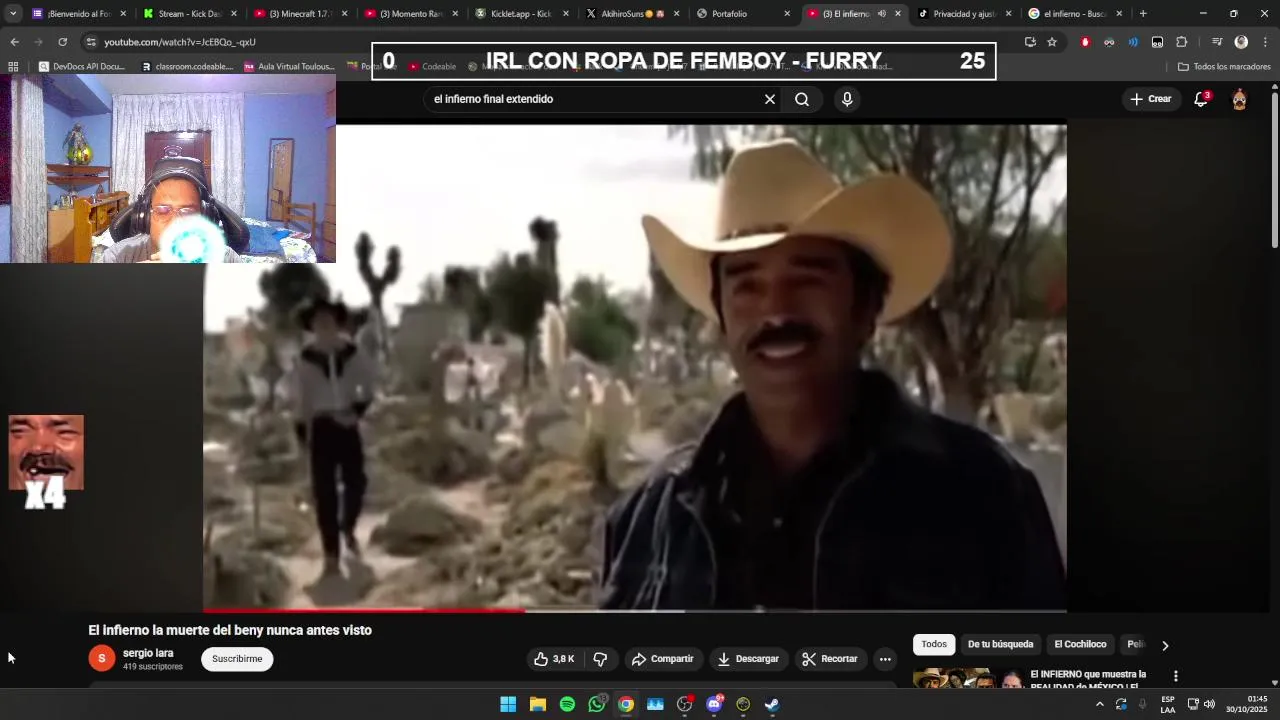Like the video with 3,8 K likes

554,659
